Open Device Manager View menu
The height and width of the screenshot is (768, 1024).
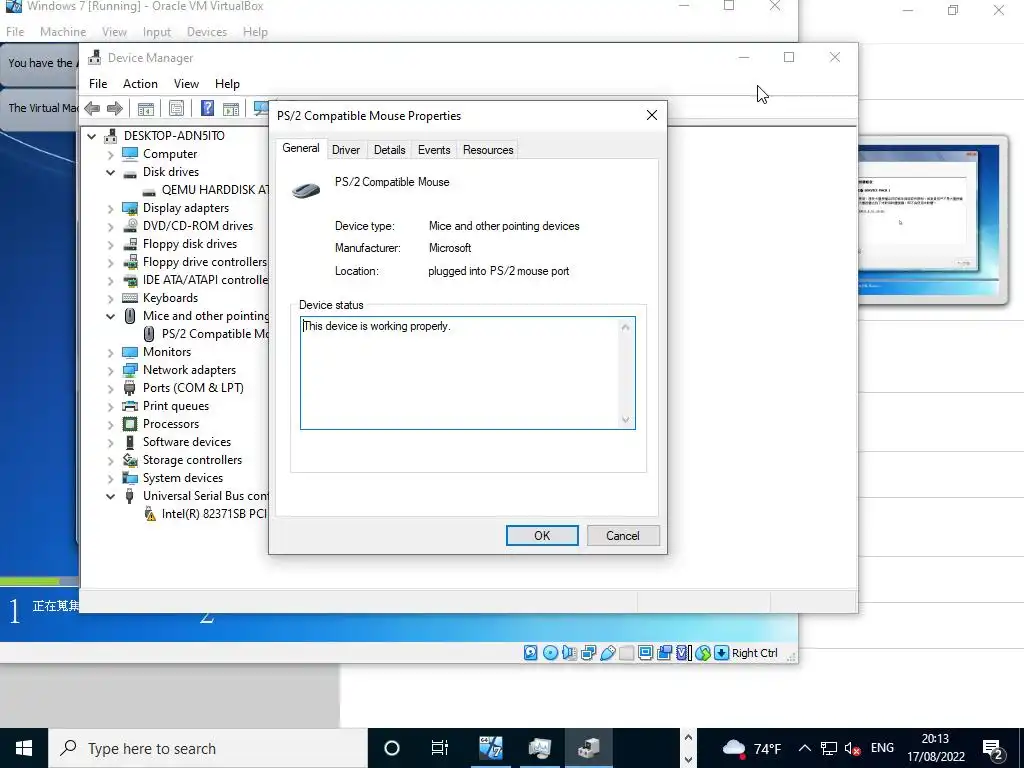click(x=186, y=84)
